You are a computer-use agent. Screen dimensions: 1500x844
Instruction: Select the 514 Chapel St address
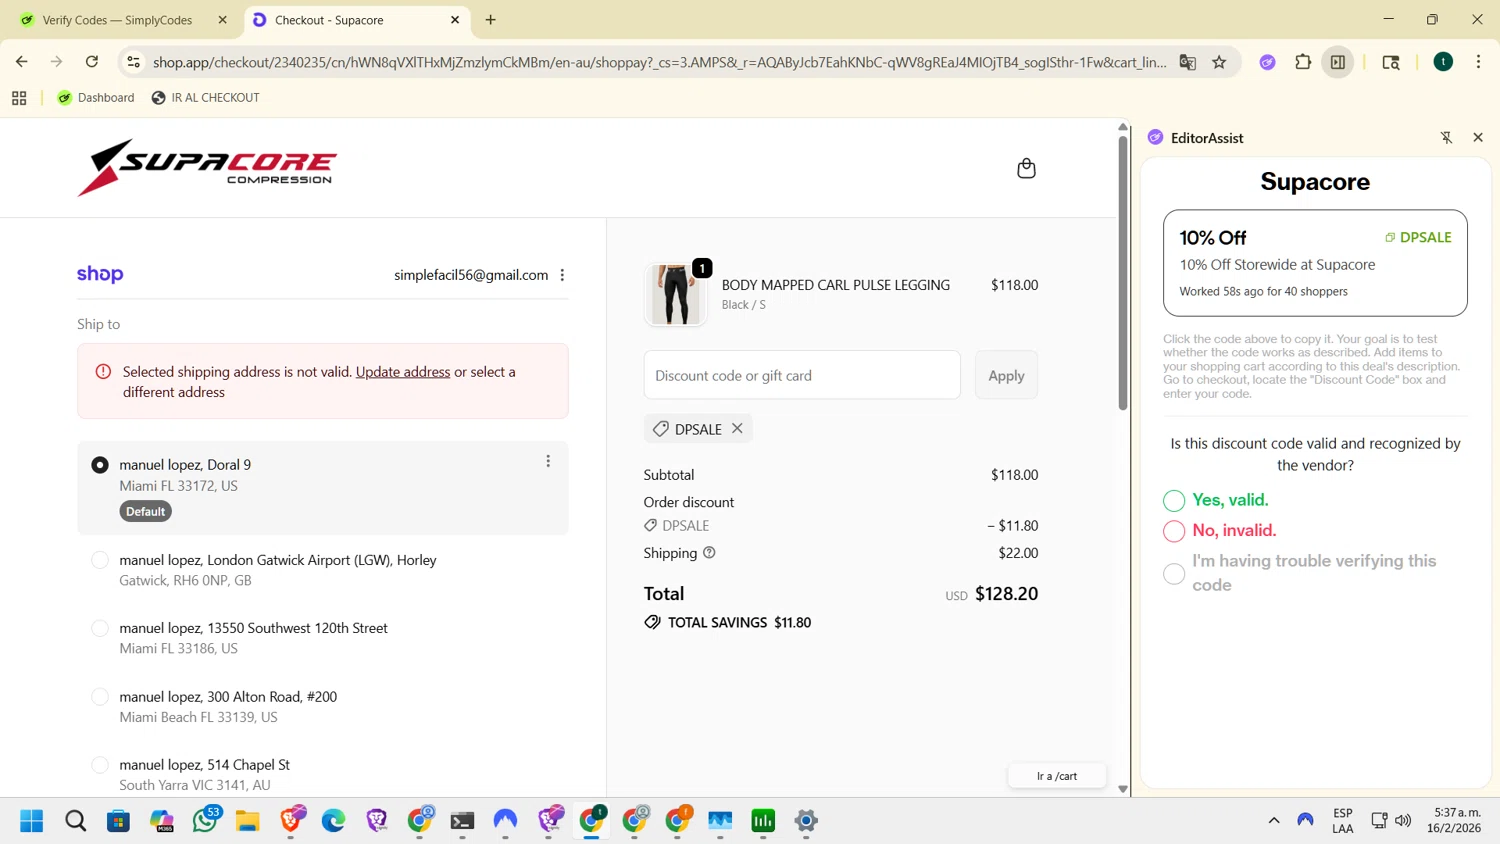click(x=100, y=765)
